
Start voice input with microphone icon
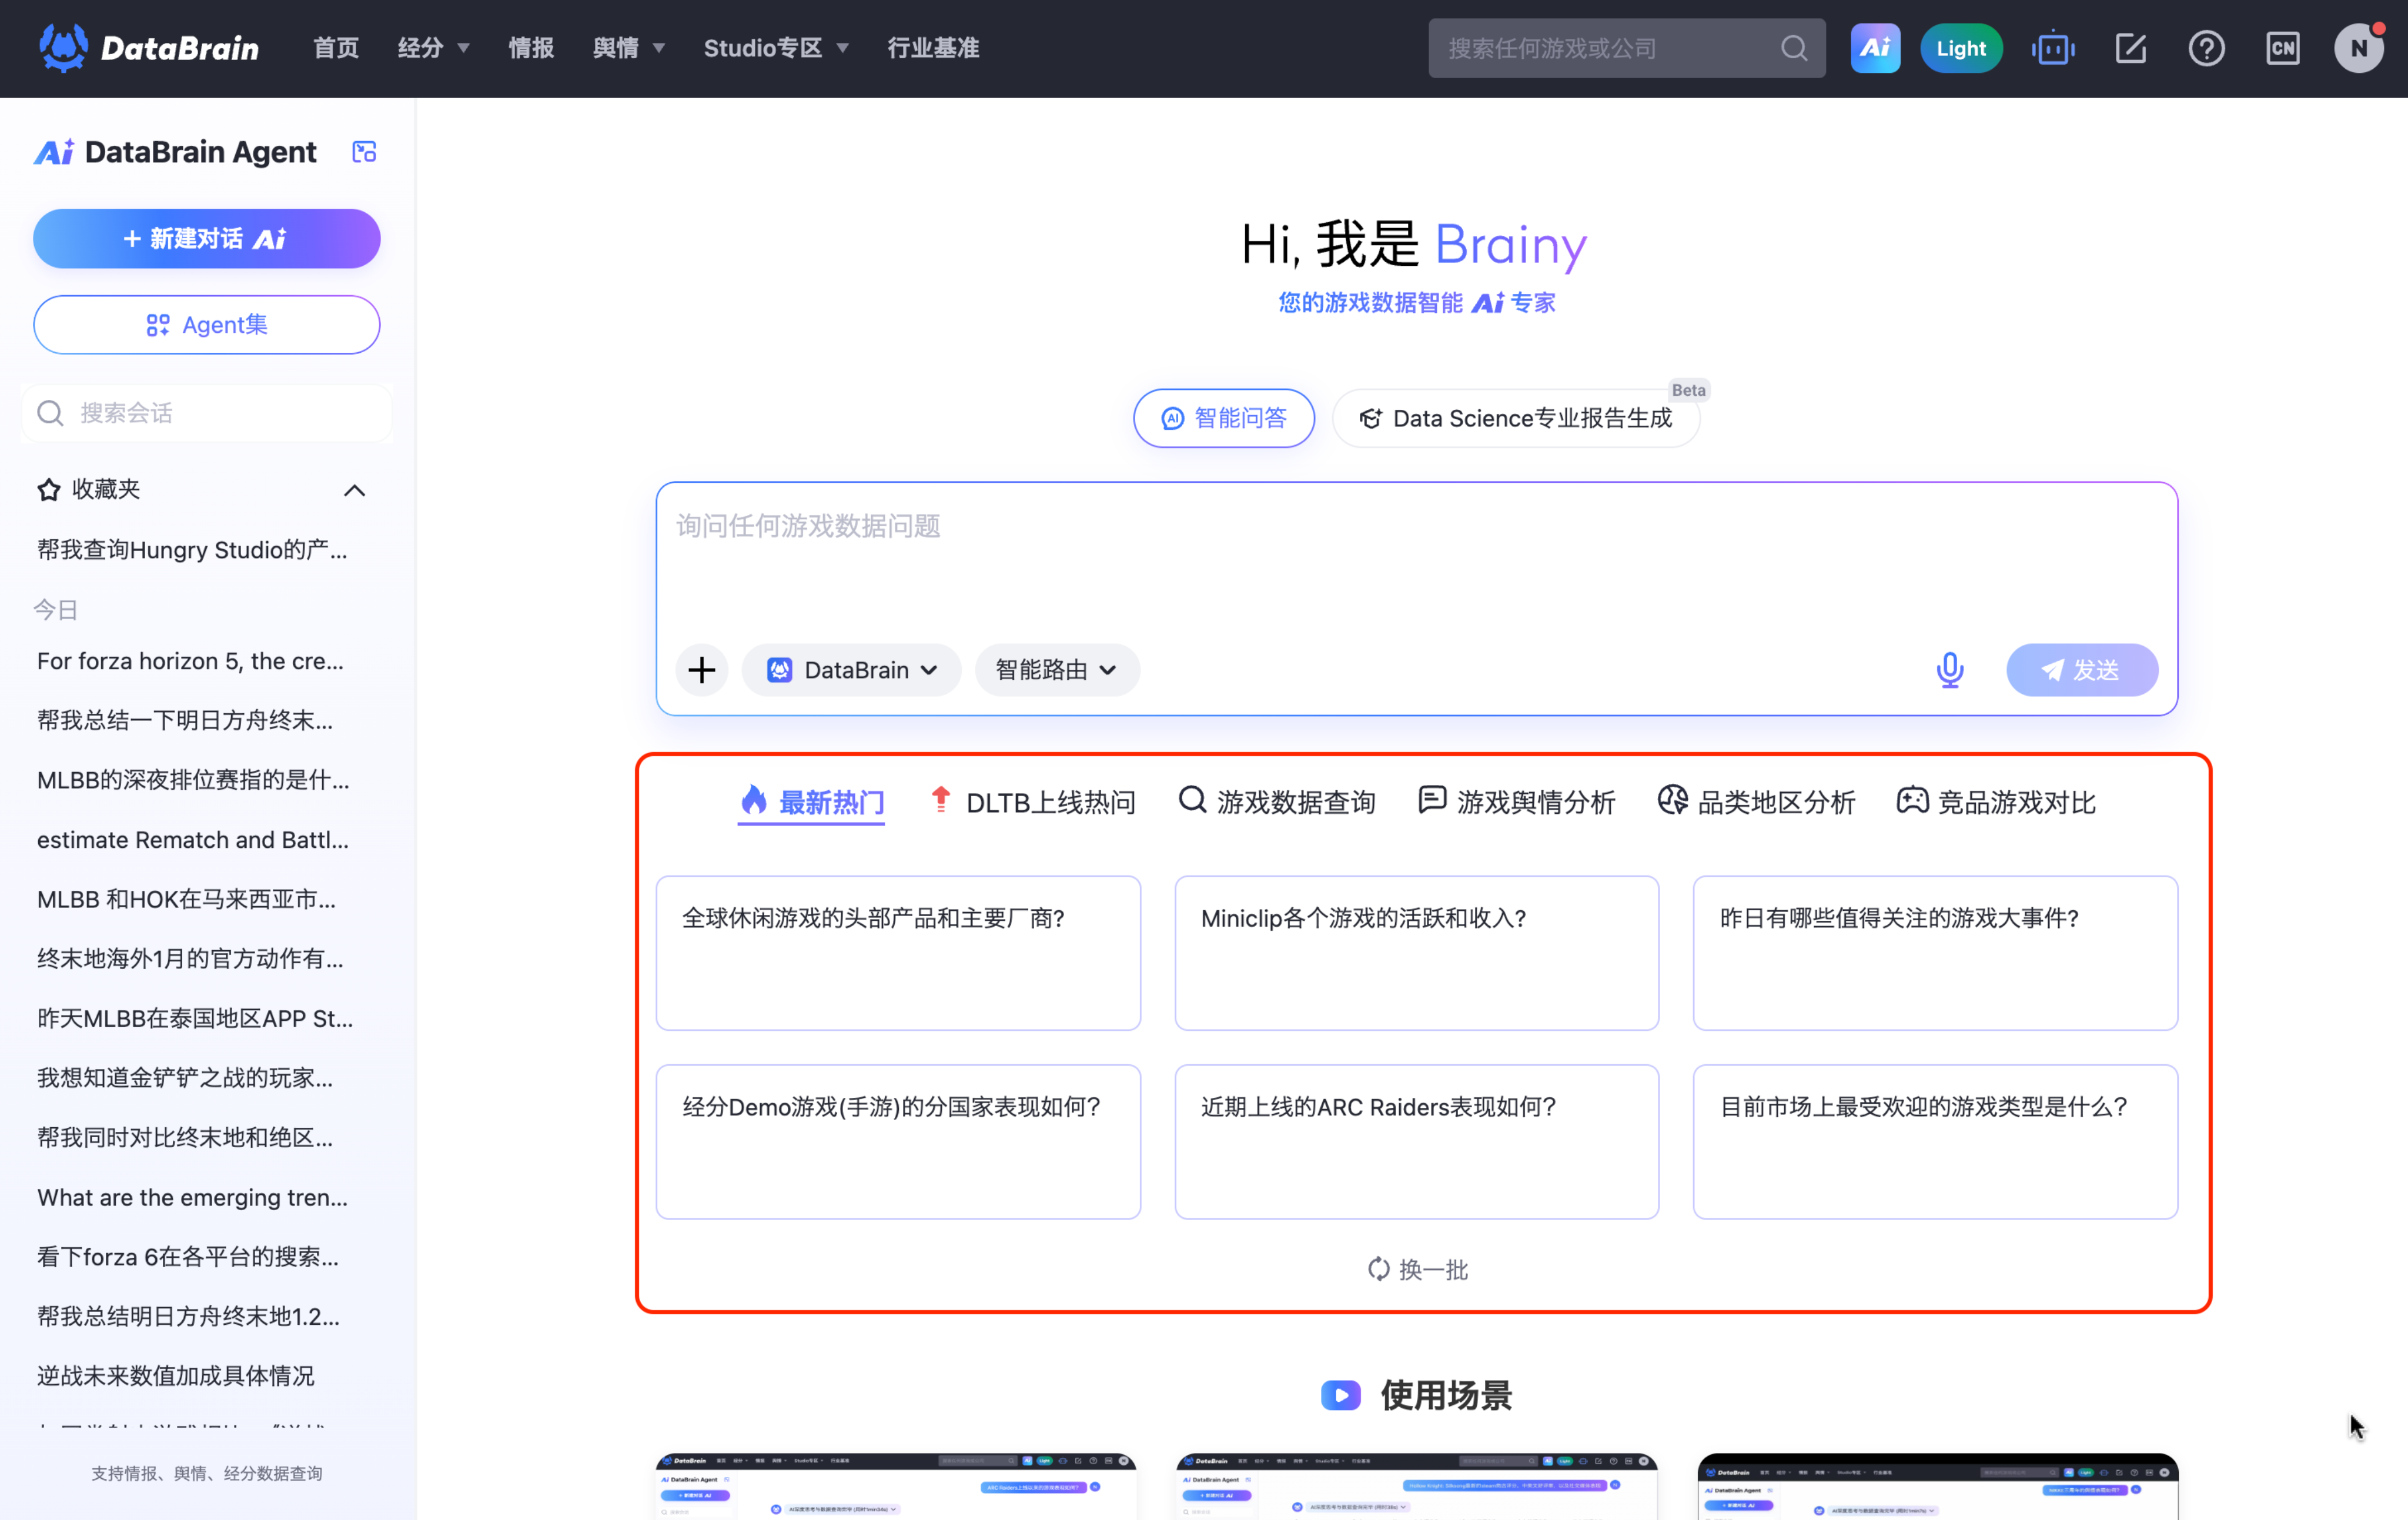click(x=1949, y=670)
